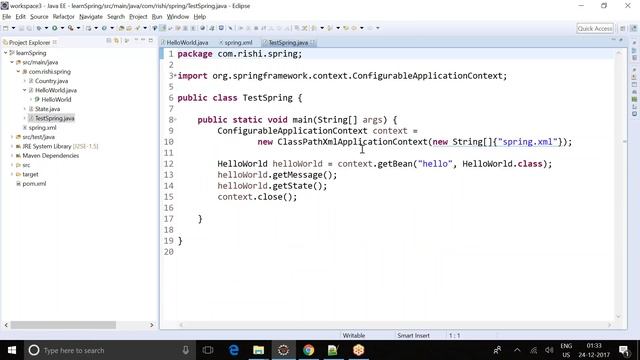
Task: Expand the Country.java node
Action: coord(24,81)
